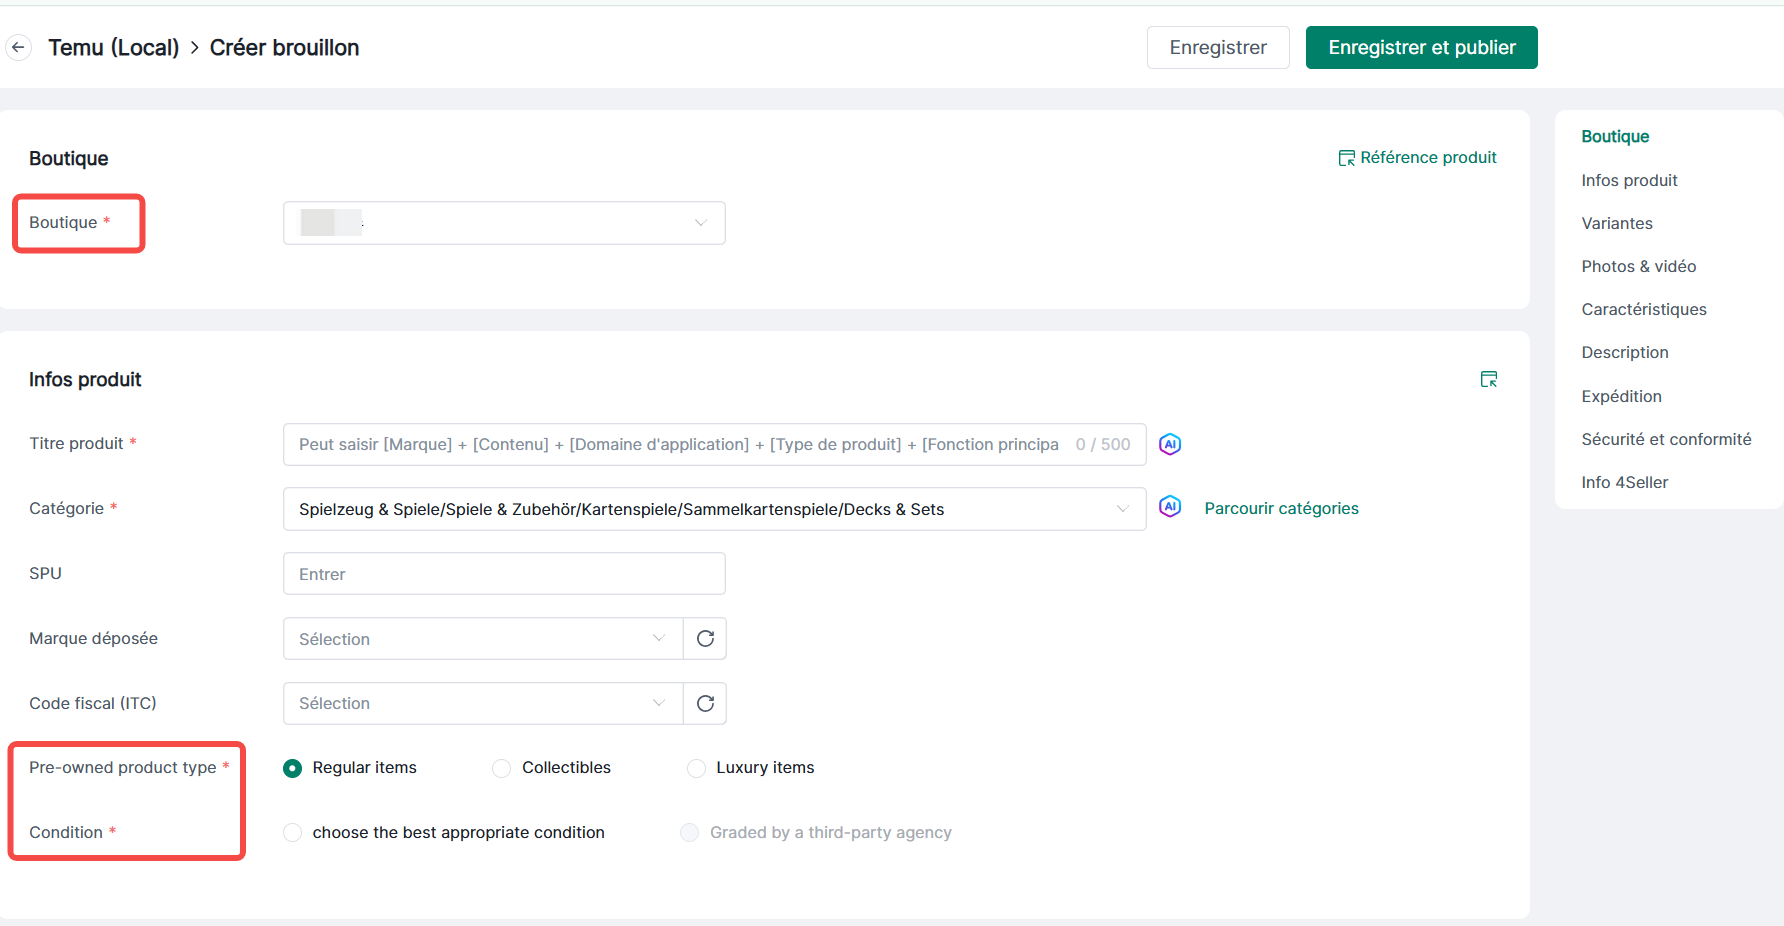Choose the Luxury items option
This screenshot has width=1784, height=926.
(696, 768)
